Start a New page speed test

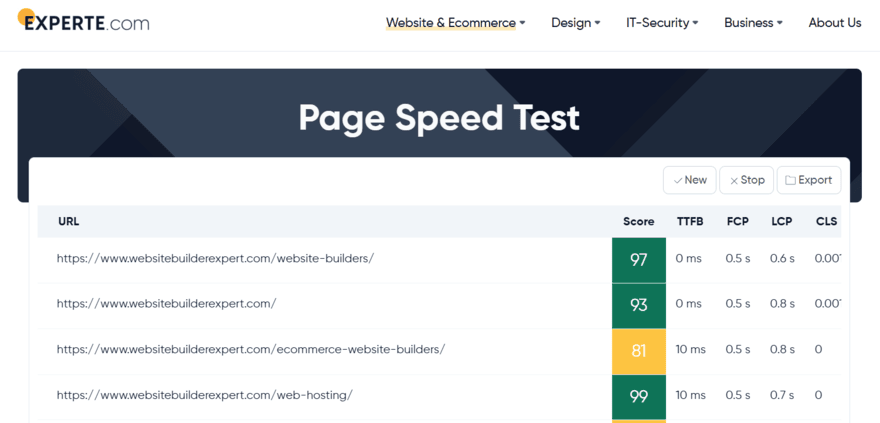pos(690,180)
